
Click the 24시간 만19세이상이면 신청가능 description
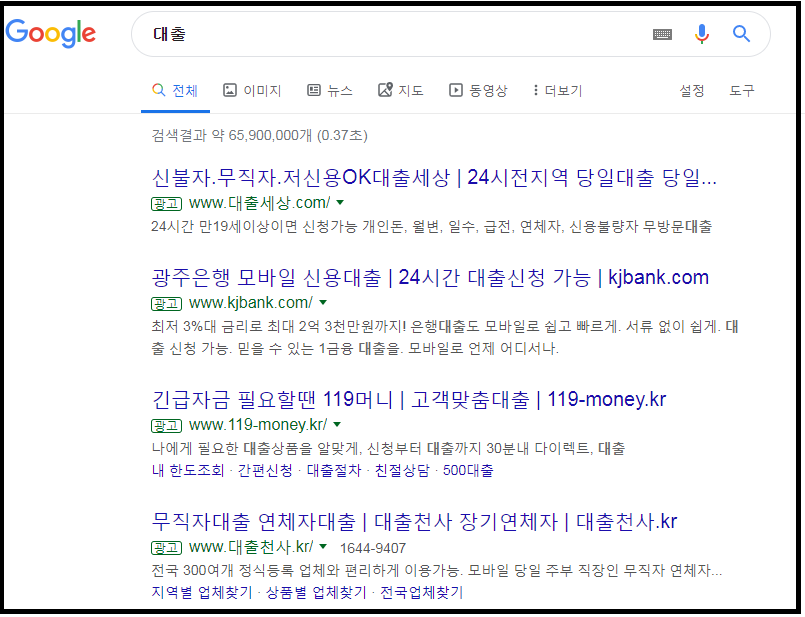click(432, 226)
